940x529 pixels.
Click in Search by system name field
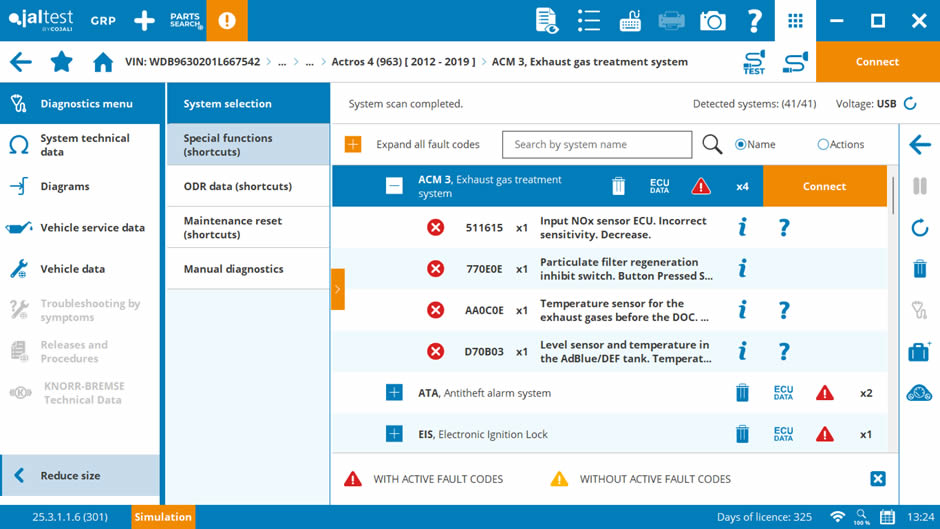pyautogui.click(x=597, y=145)
